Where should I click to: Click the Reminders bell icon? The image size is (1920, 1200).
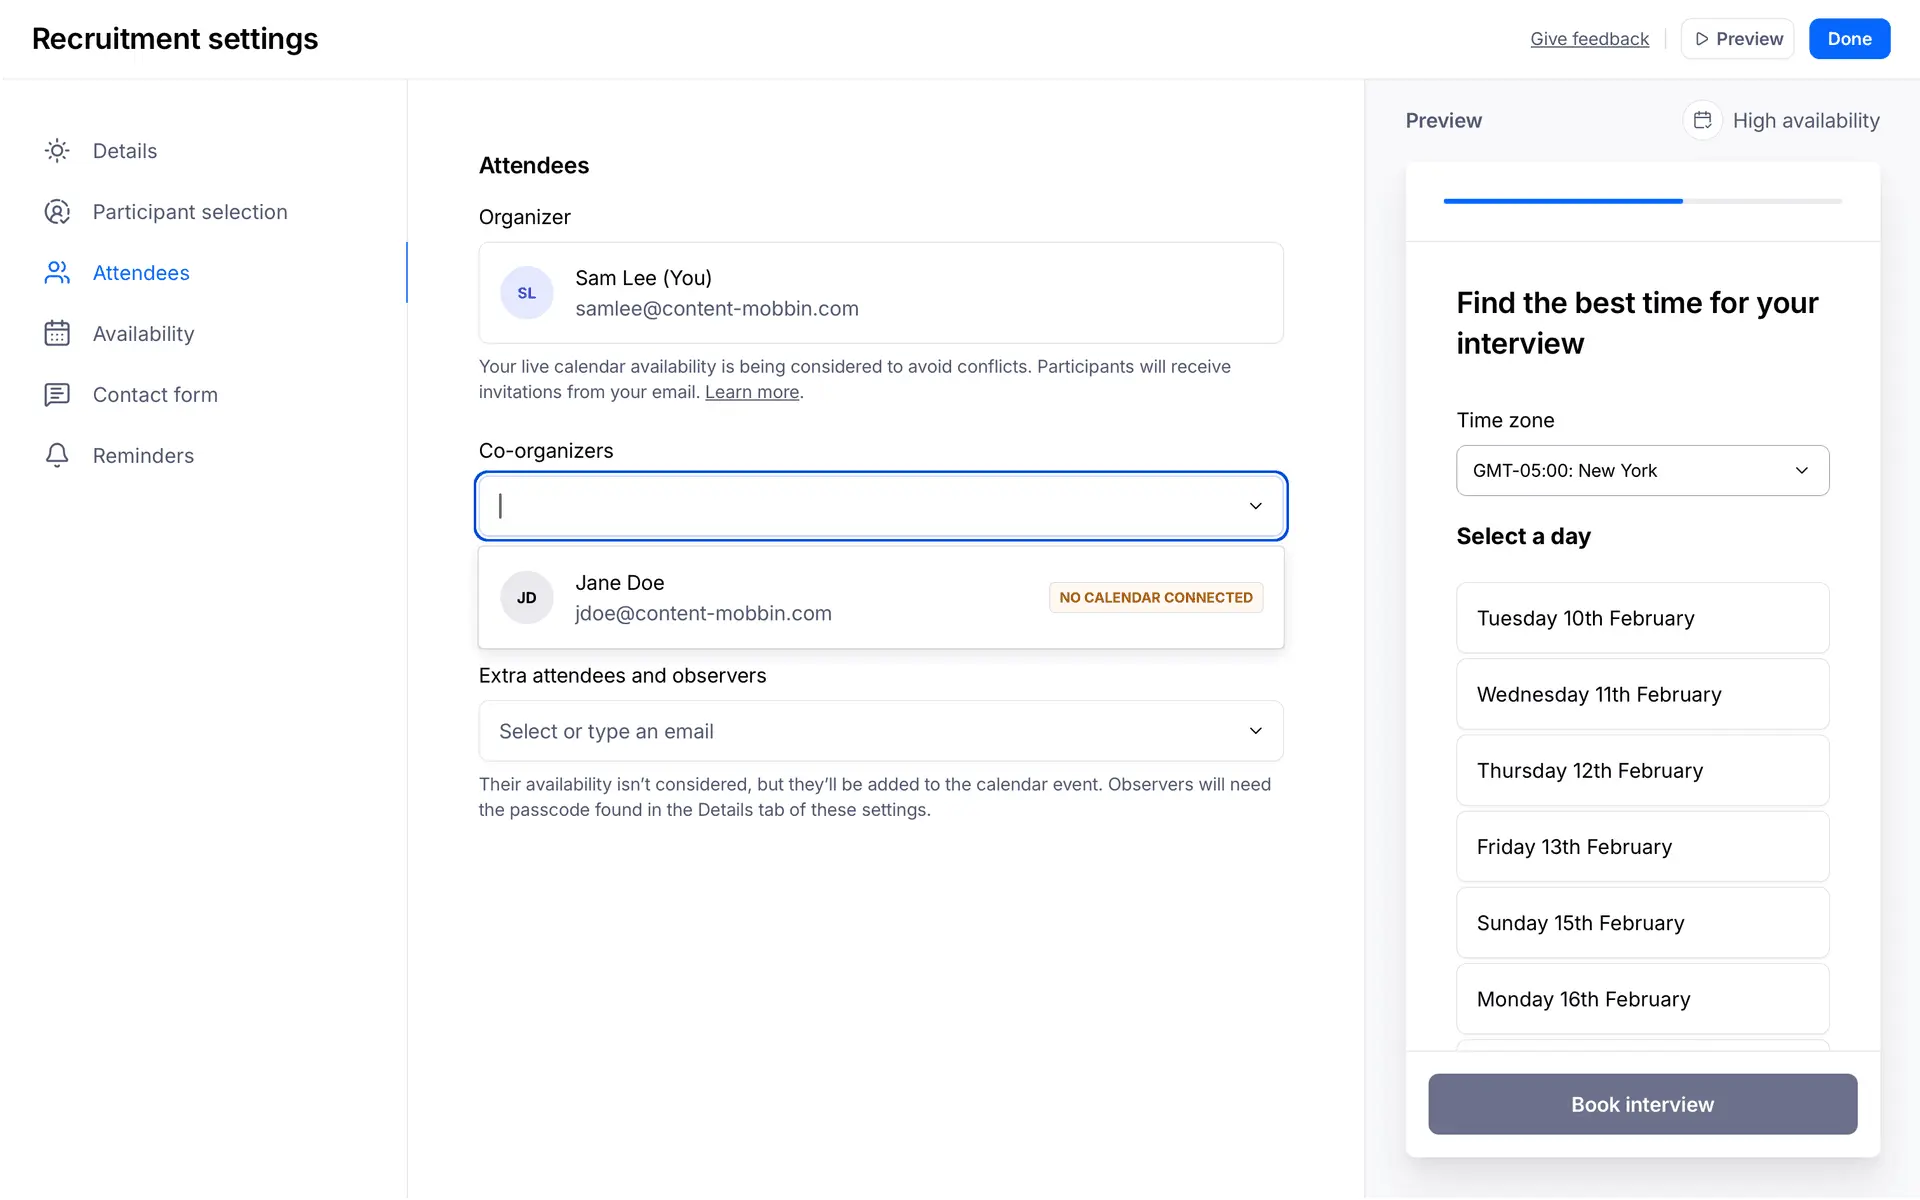pos(57,456)
